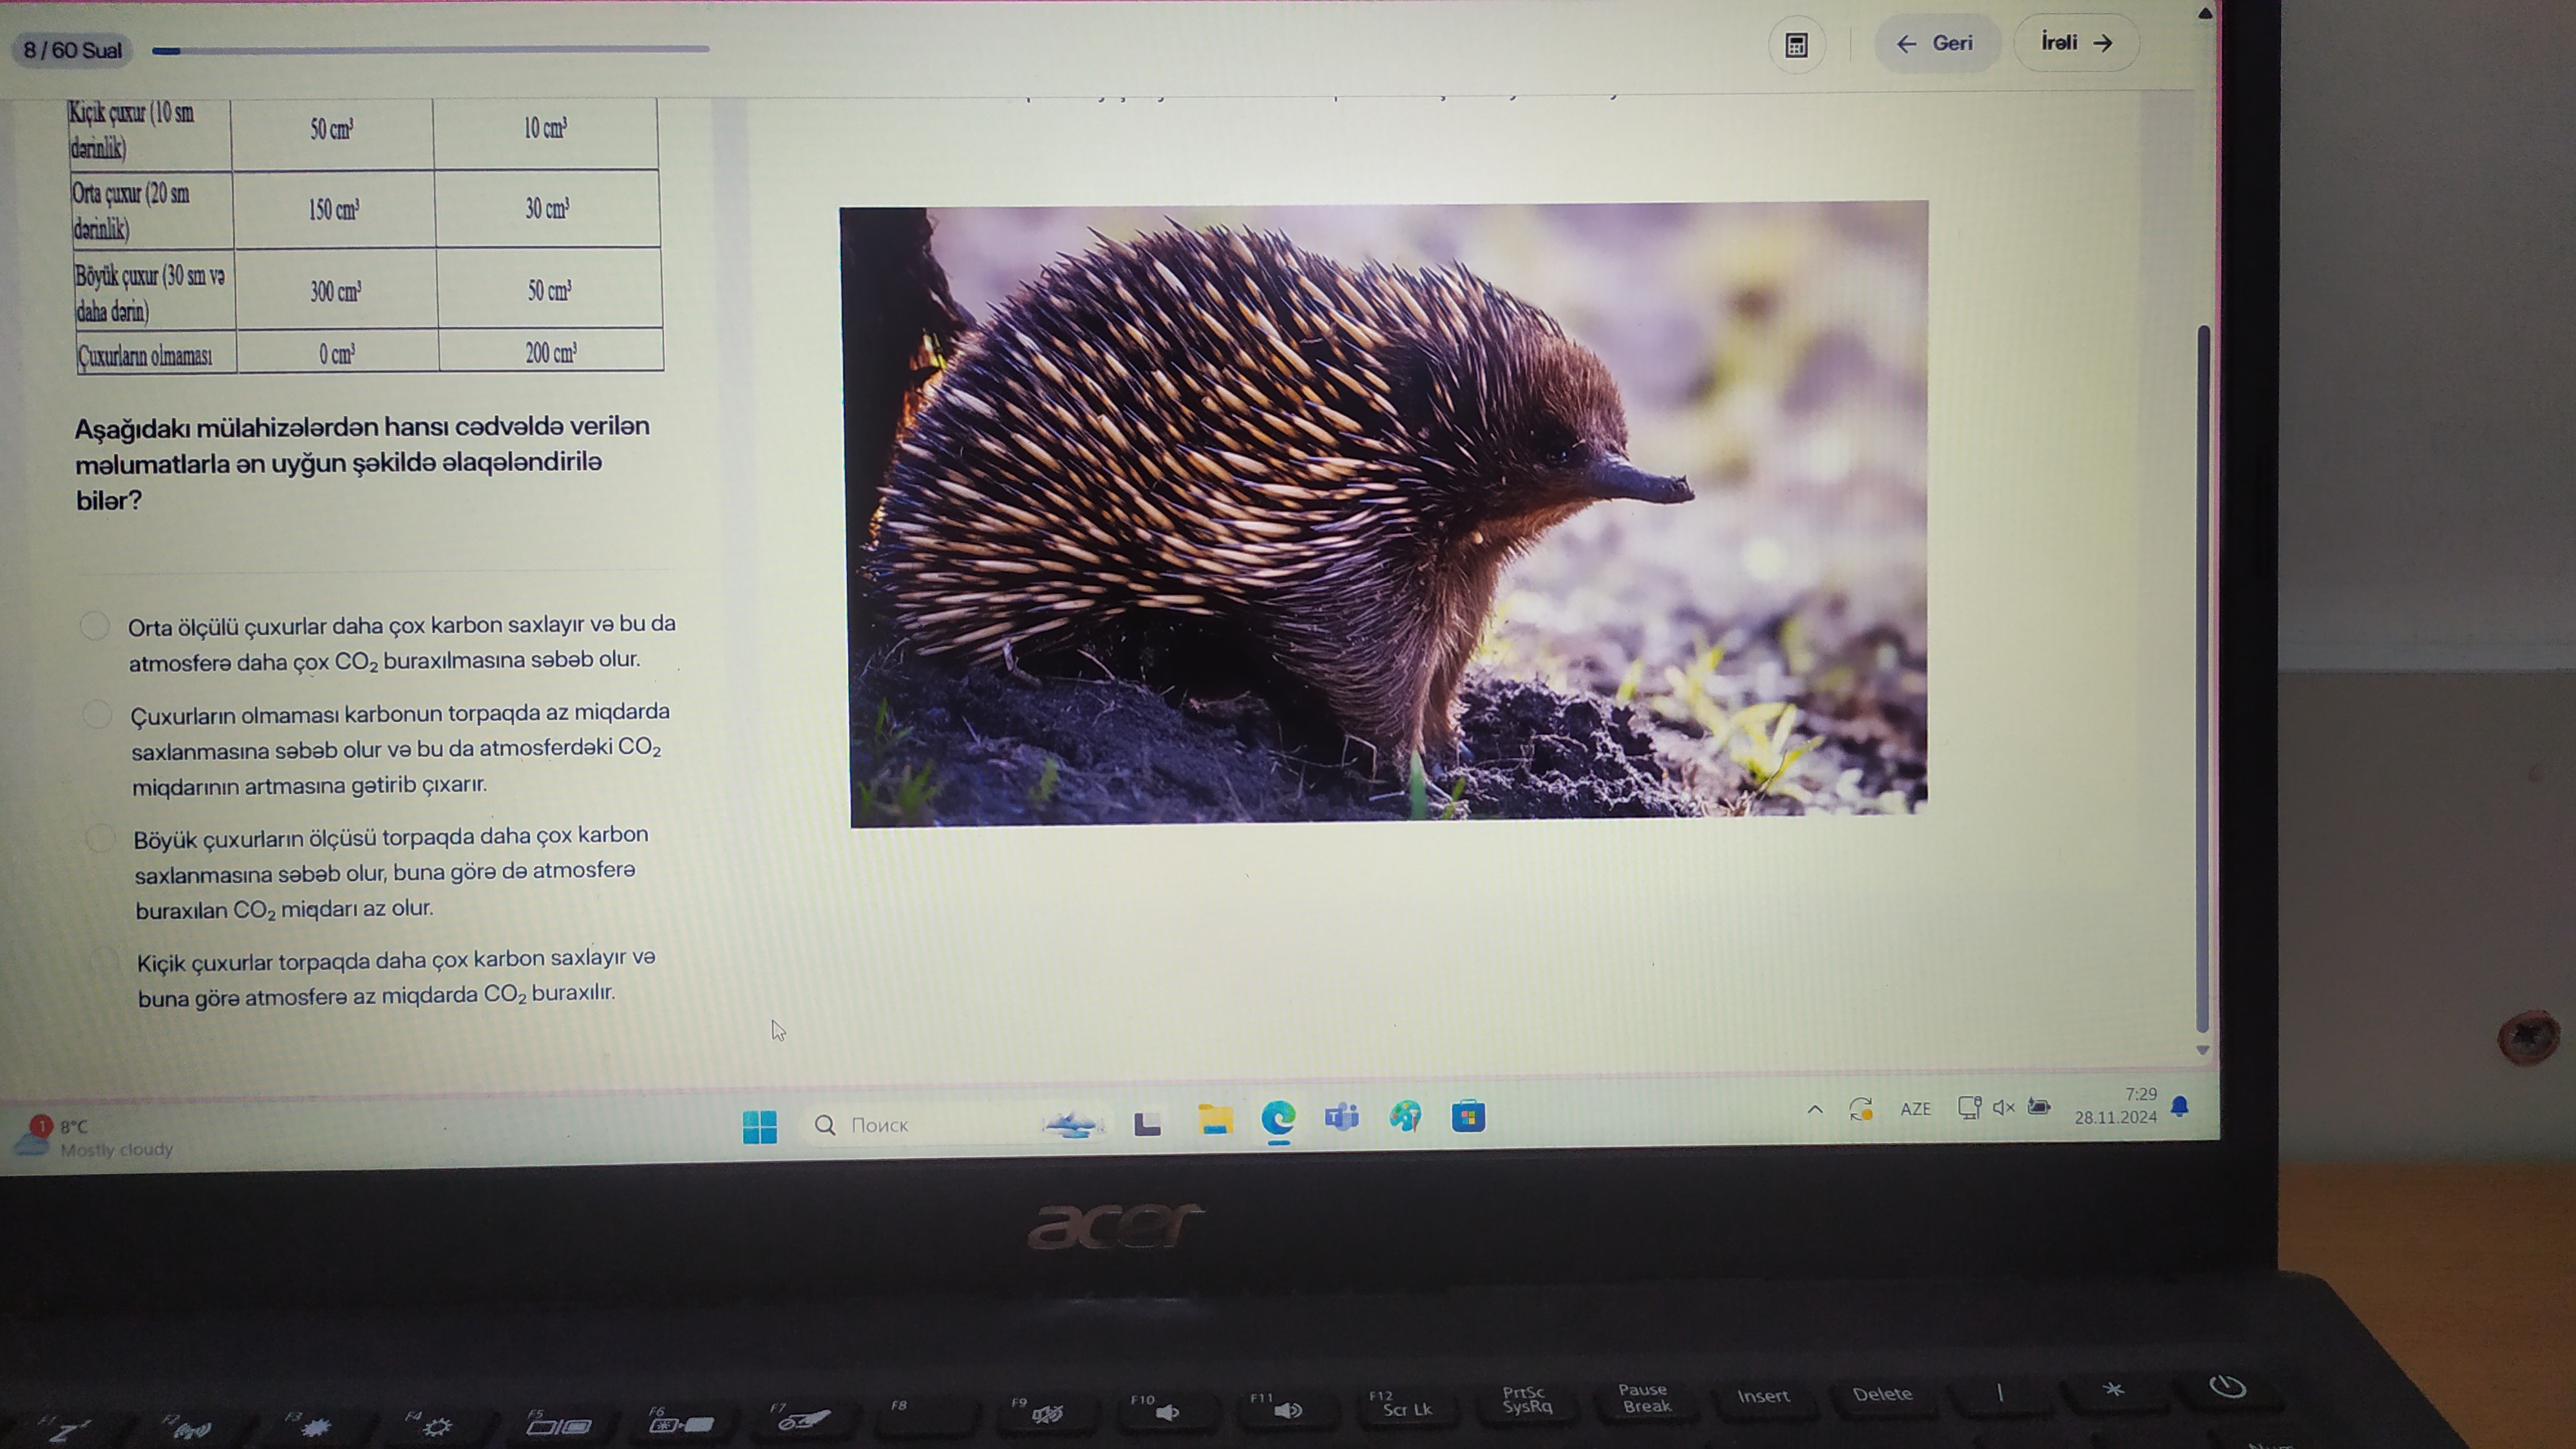Open the colorful Copilot-style taskbar icon

[x=1405, y=1116]
